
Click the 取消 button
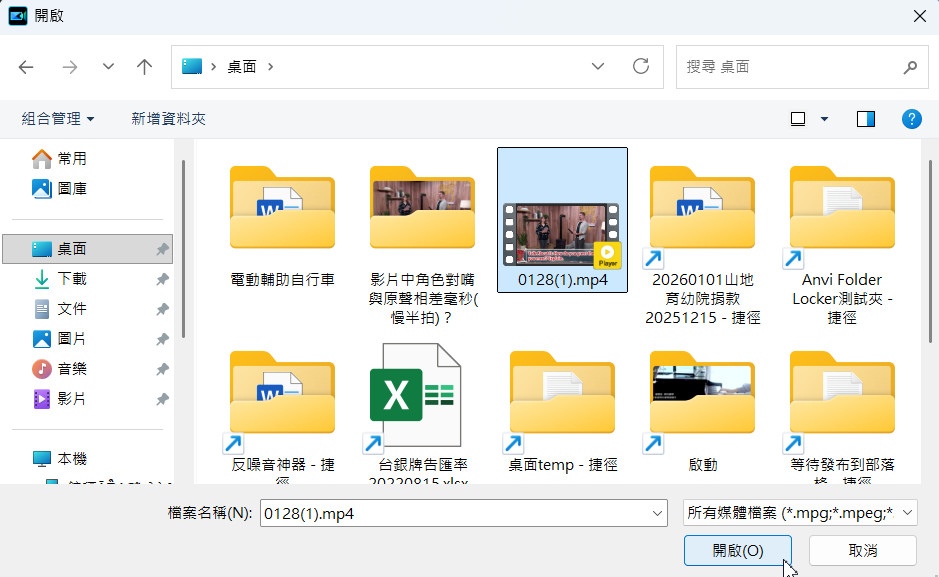[862, 550]
